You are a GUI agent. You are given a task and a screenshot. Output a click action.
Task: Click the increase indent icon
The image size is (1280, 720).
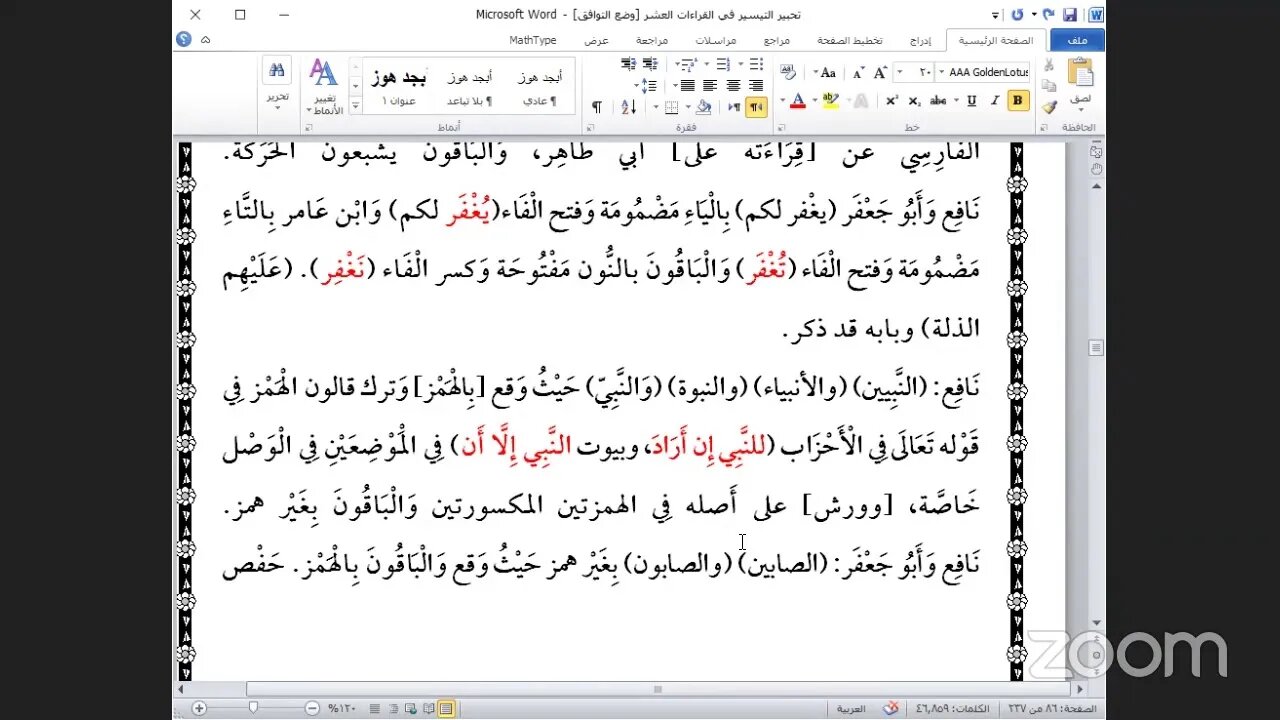(x=629, y=64)
